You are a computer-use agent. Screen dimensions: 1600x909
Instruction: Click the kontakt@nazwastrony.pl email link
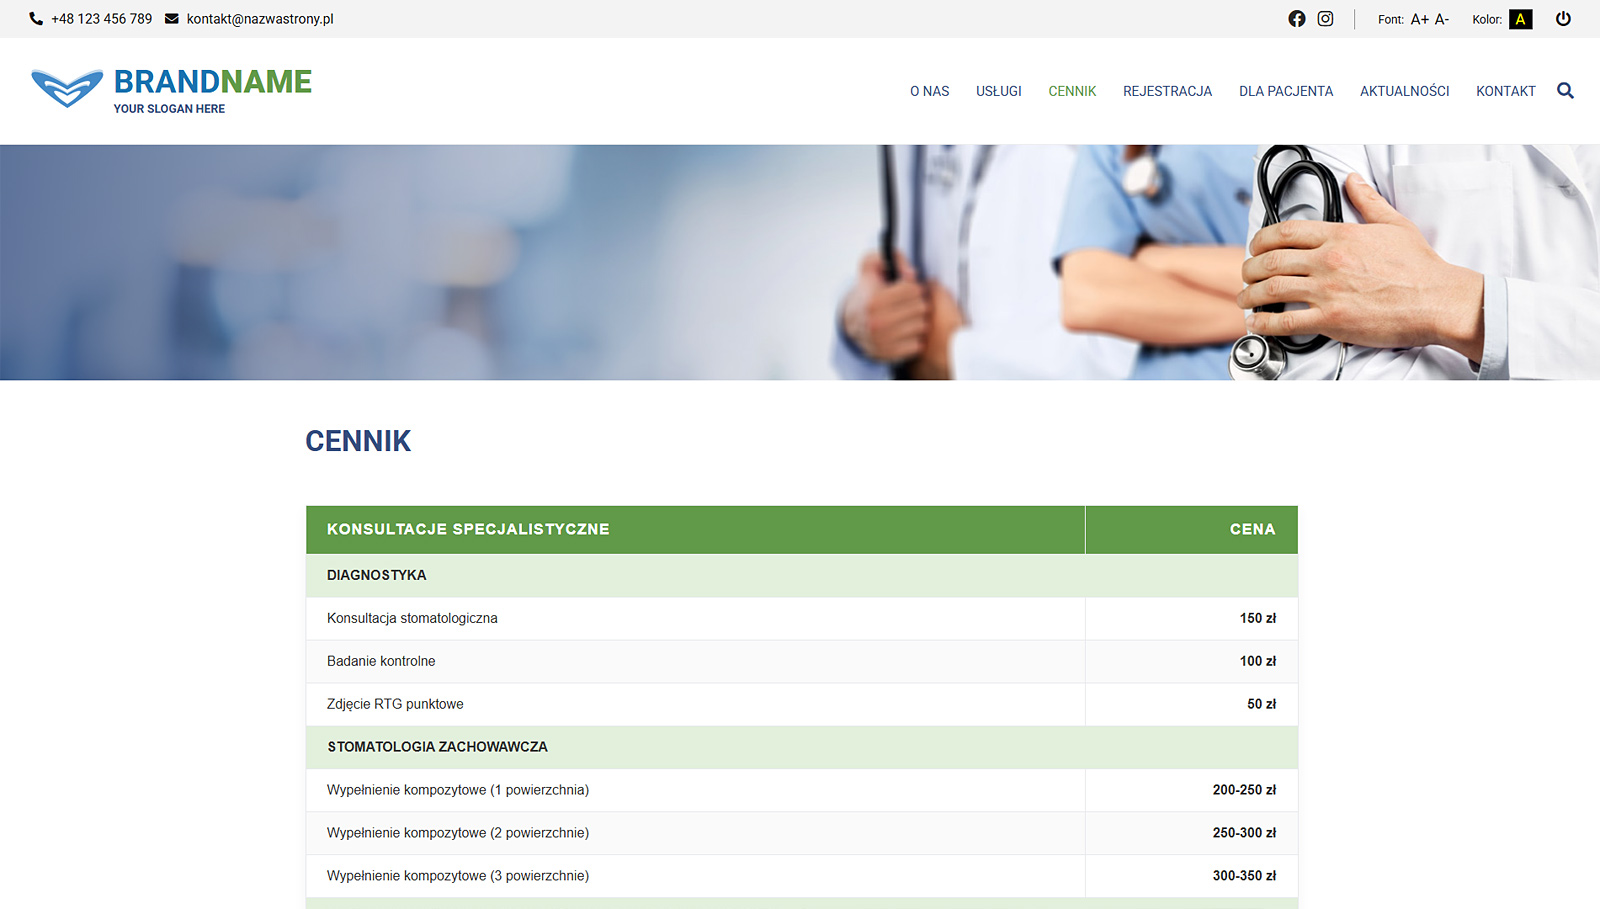[260, 19]
